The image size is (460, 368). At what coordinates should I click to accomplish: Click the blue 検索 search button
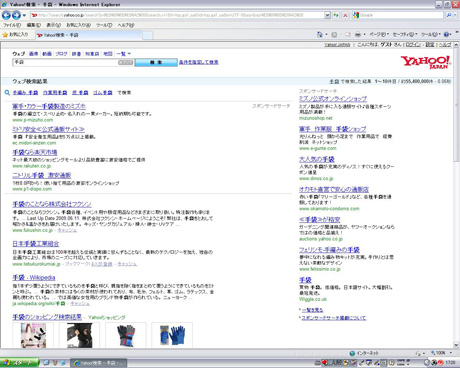coord(156,62)
